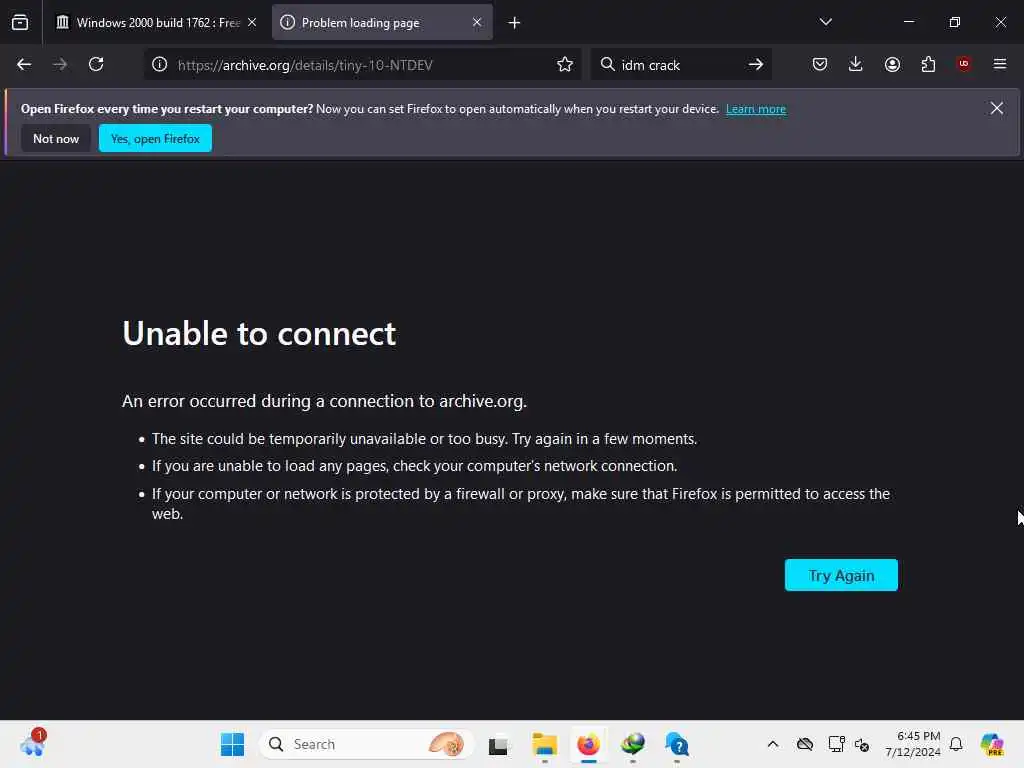Close the Windows 2000 build 1762 tab

252,22
